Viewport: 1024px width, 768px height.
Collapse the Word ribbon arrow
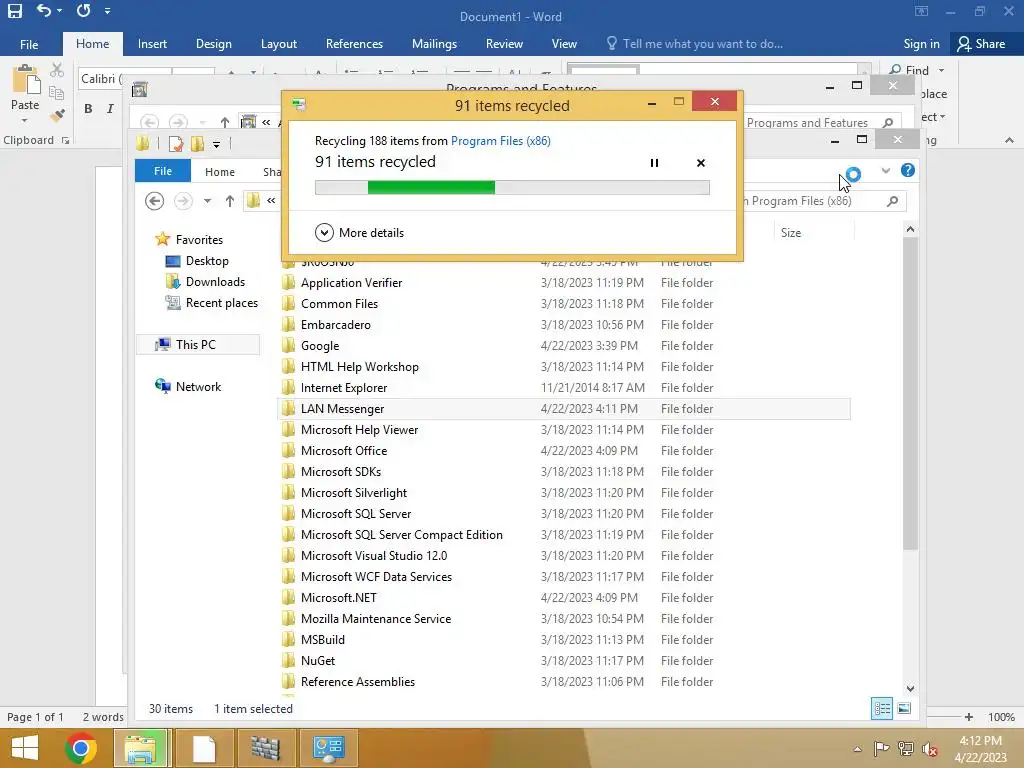[x=1009, y=140]
